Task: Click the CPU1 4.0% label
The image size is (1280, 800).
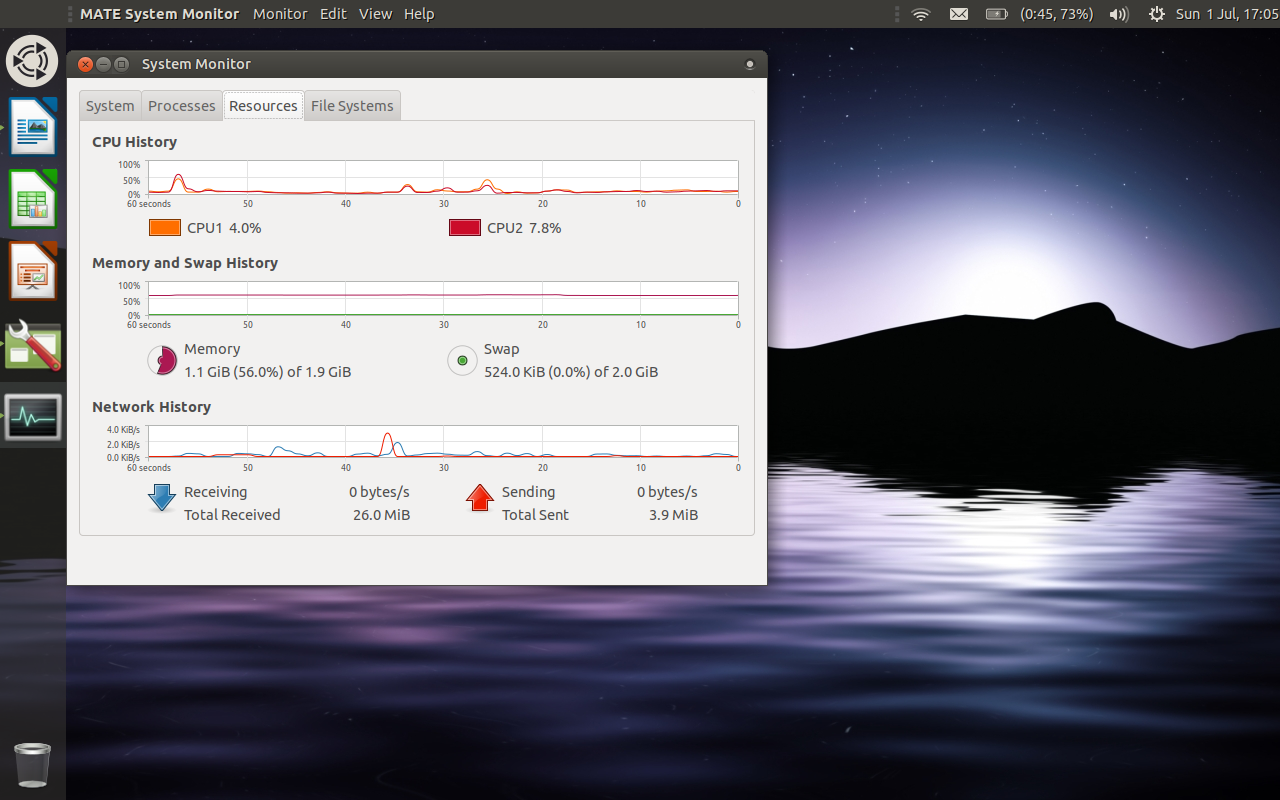Action: pos(224,228)
